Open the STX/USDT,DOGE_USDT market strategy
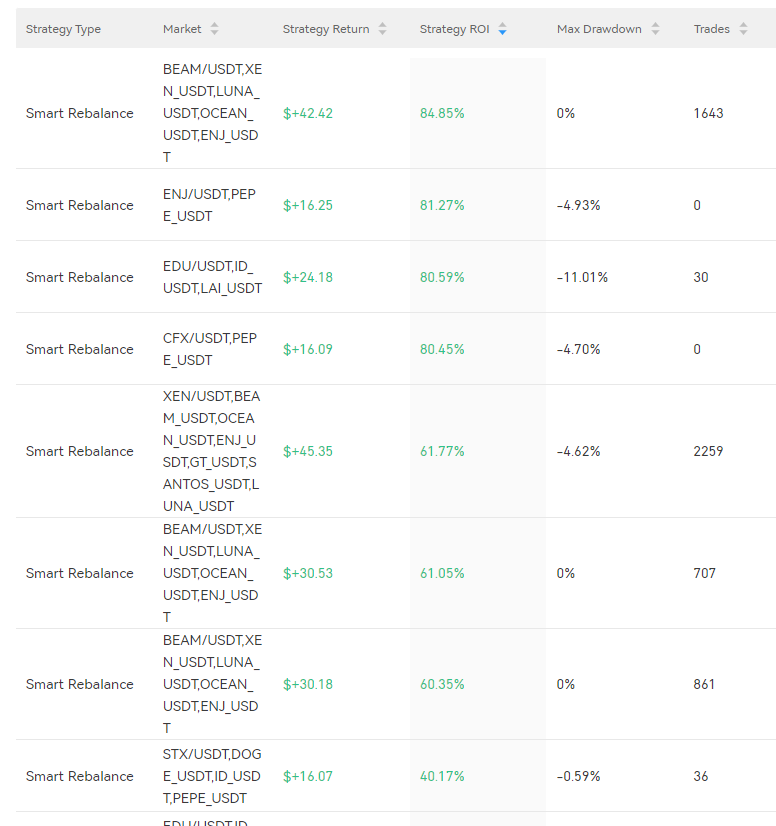Viewport: 776px width, 826px height. coord(212,776)
